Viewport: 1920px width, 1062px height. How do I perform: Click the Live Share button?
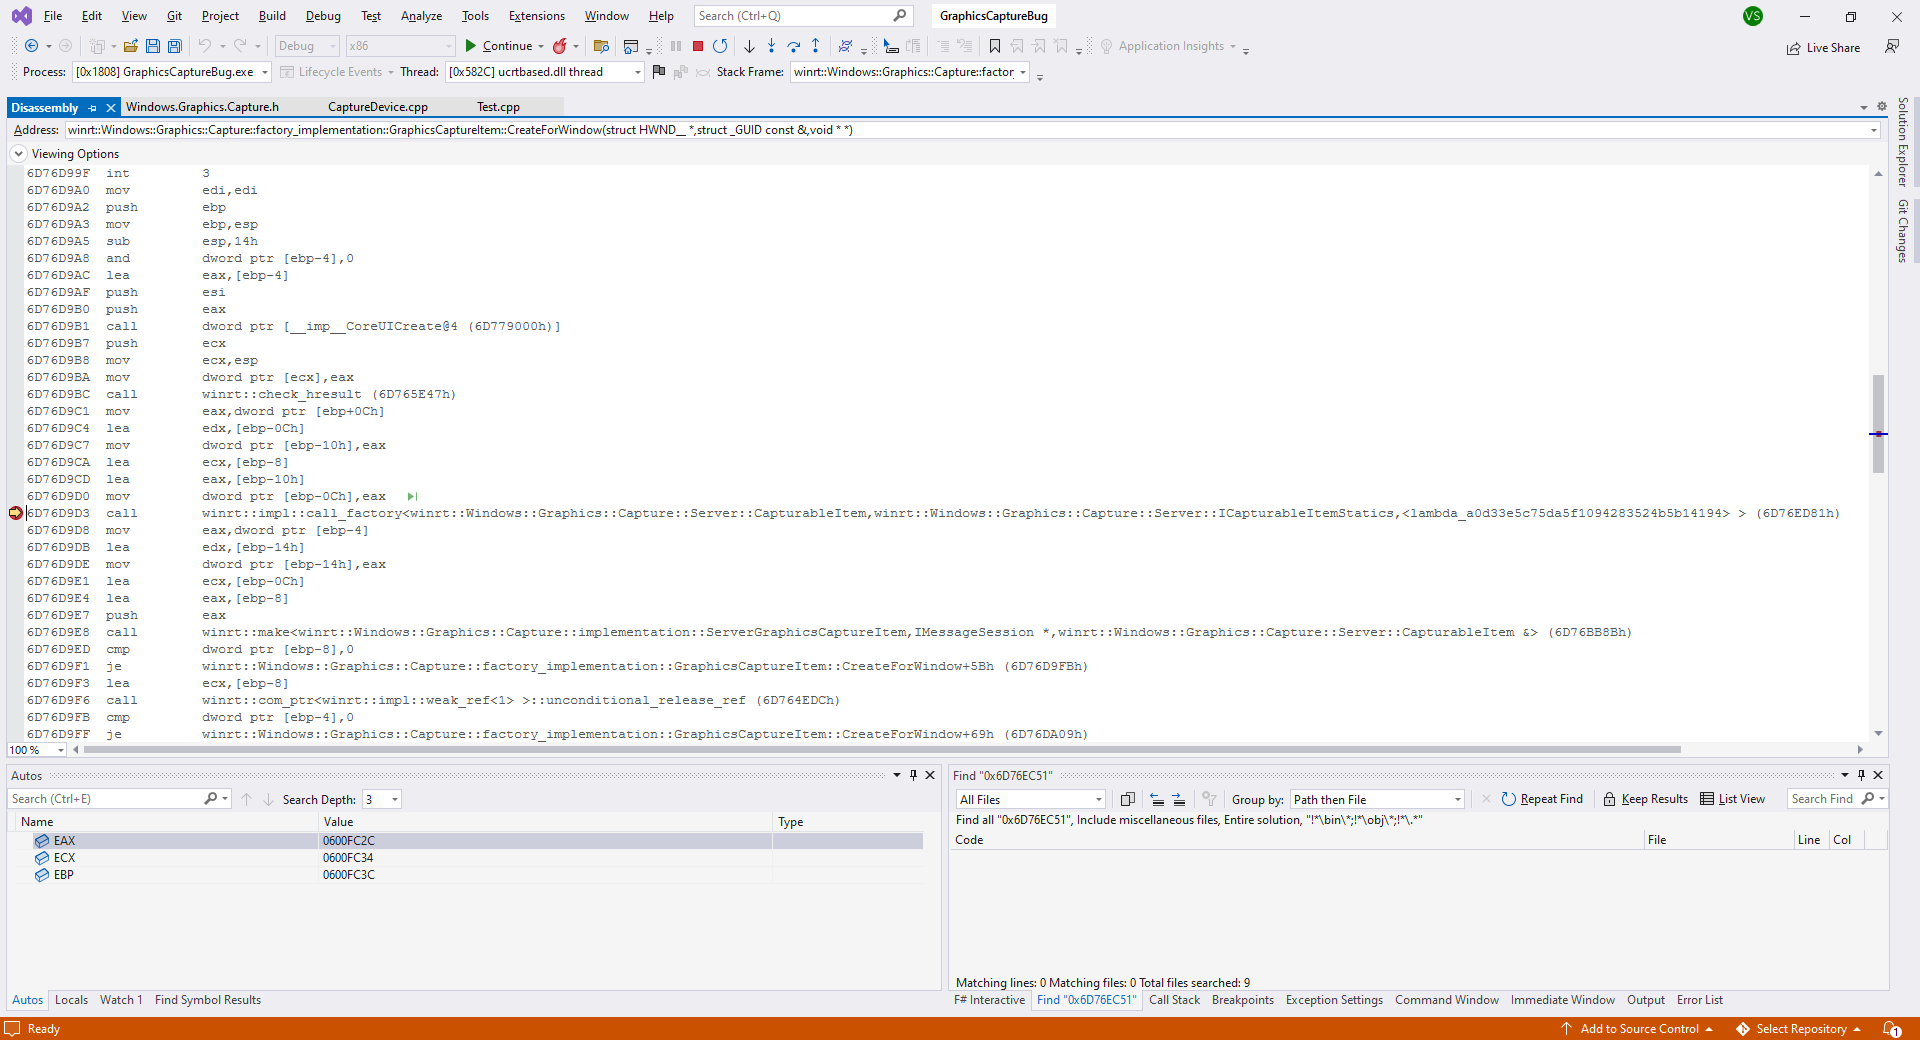coord(1824,48)
